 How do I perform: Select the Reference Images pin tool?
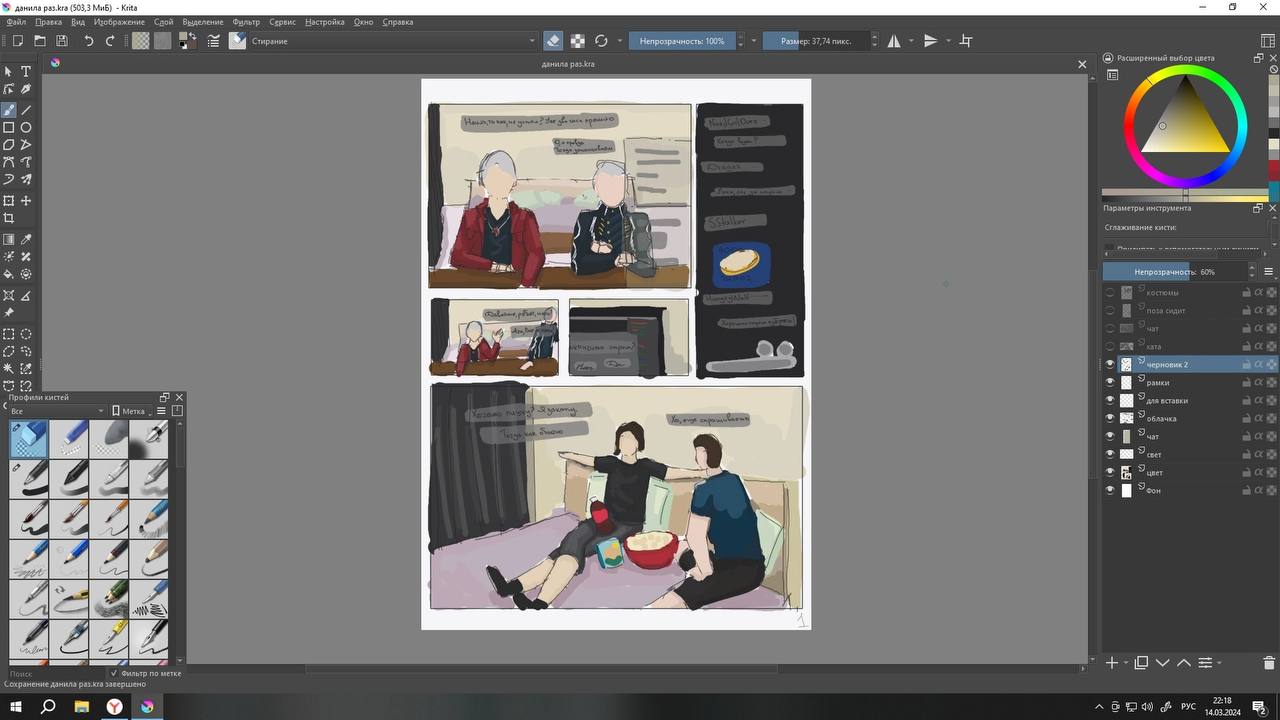click(x=9, y=312)
